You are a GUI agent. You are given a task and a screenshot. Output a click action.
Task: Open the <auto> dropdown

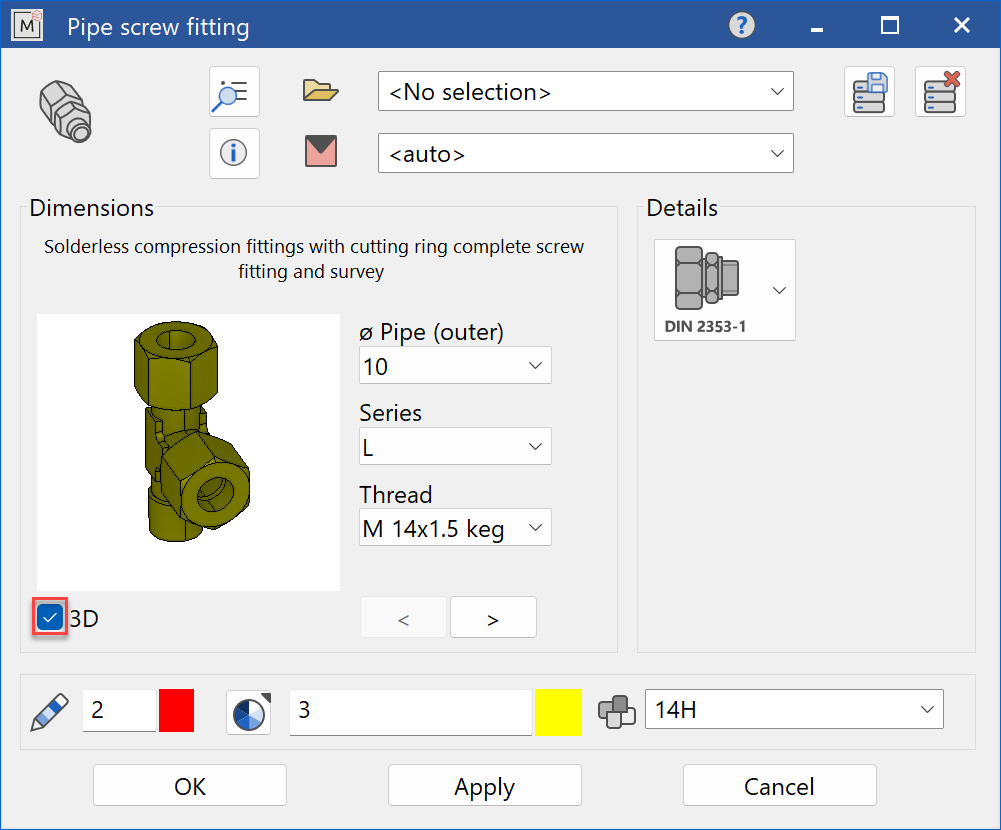[x=585, y=153]
